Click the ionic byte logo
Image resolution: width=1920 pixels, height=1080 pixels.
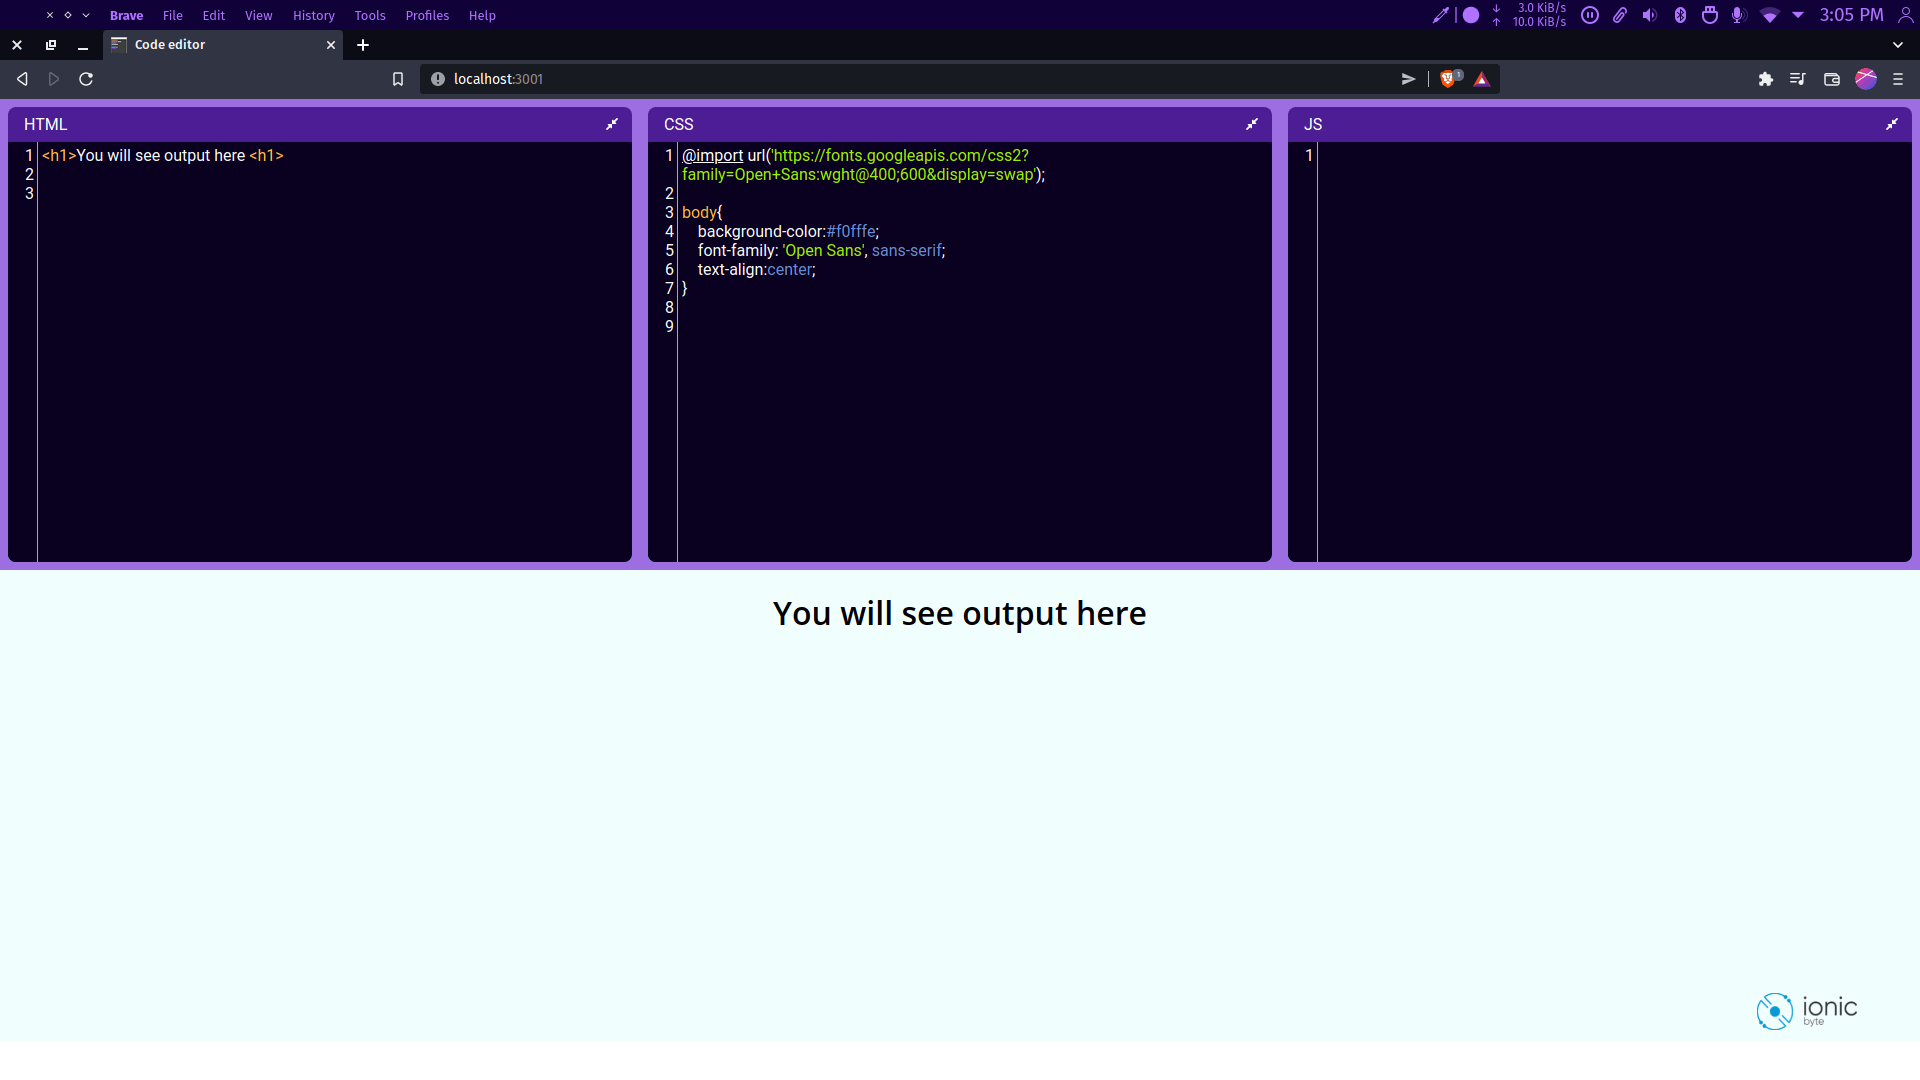(x=1806, y=1010)
